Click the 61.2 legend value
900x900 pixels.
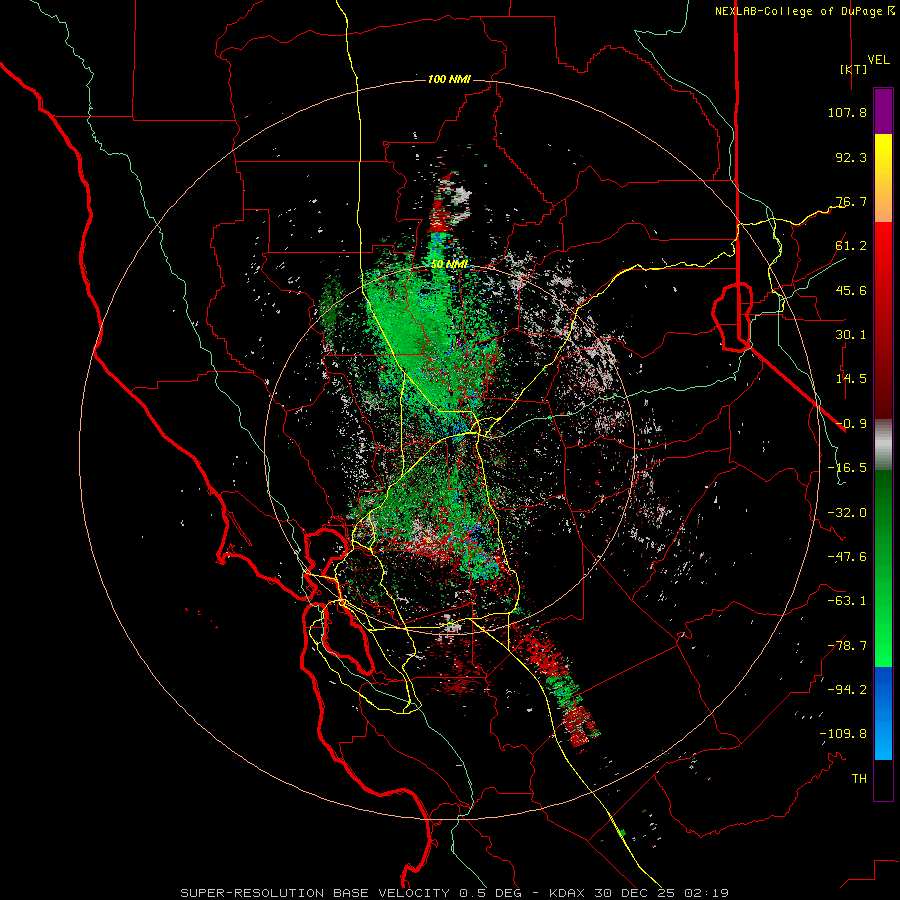click(851, 246)
